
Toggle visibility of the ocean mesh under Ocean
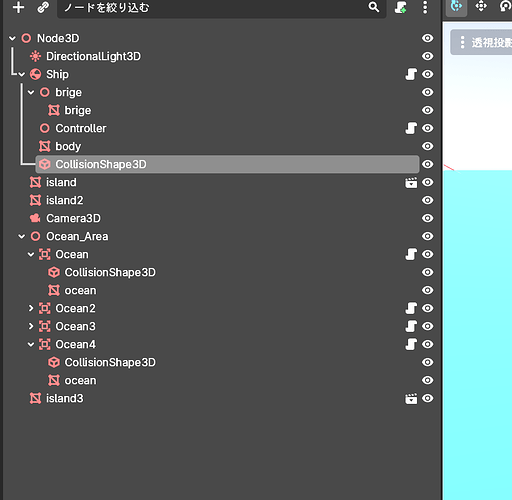pyautogui.click(x=427, y=290)
